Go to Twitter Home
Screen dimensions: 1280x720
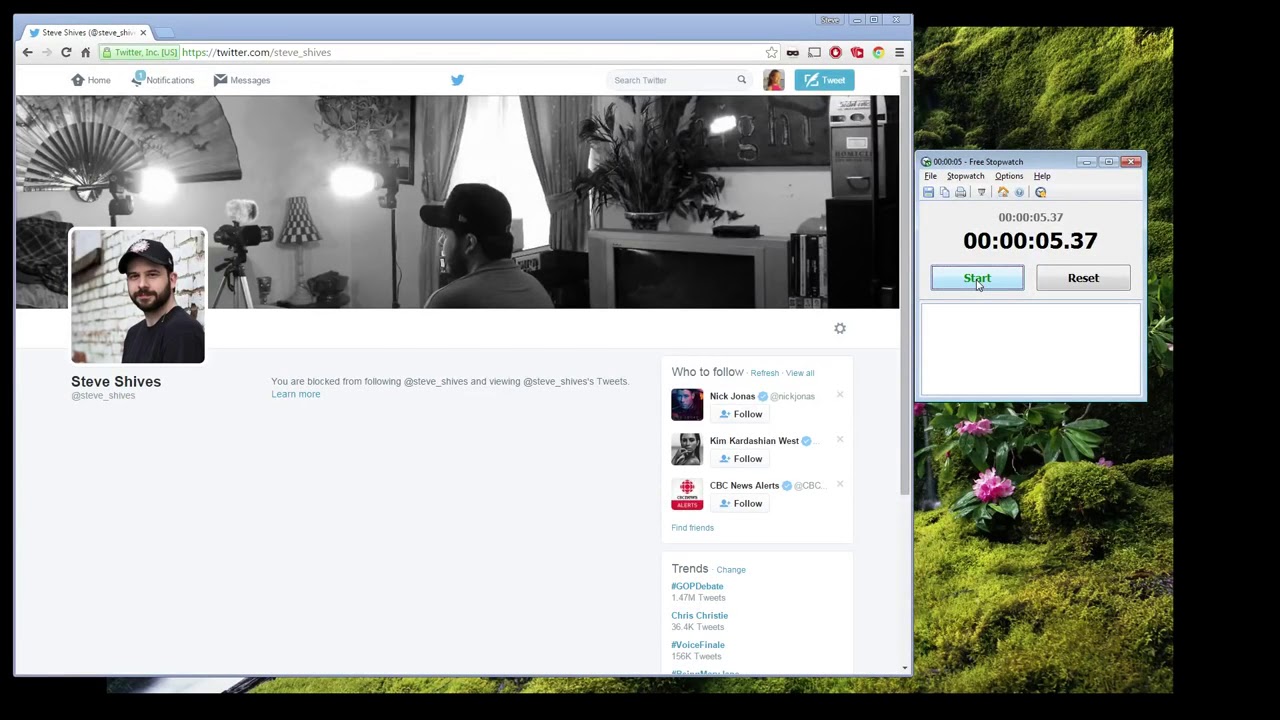[91, 80]
